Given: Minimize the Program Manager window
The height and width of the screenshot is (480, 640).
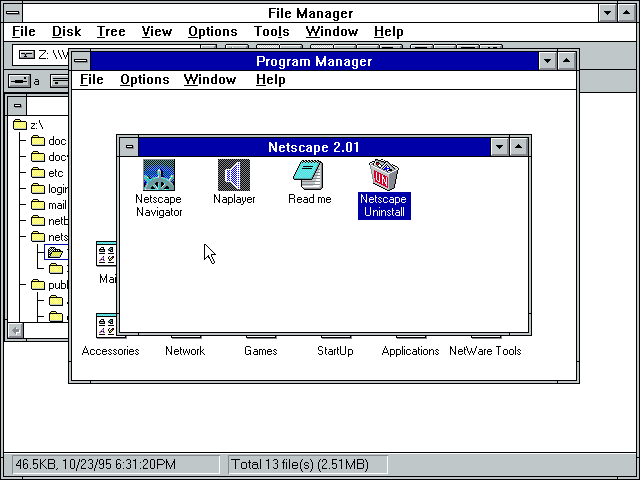Looking at the screenshot, I should point(547,61).
